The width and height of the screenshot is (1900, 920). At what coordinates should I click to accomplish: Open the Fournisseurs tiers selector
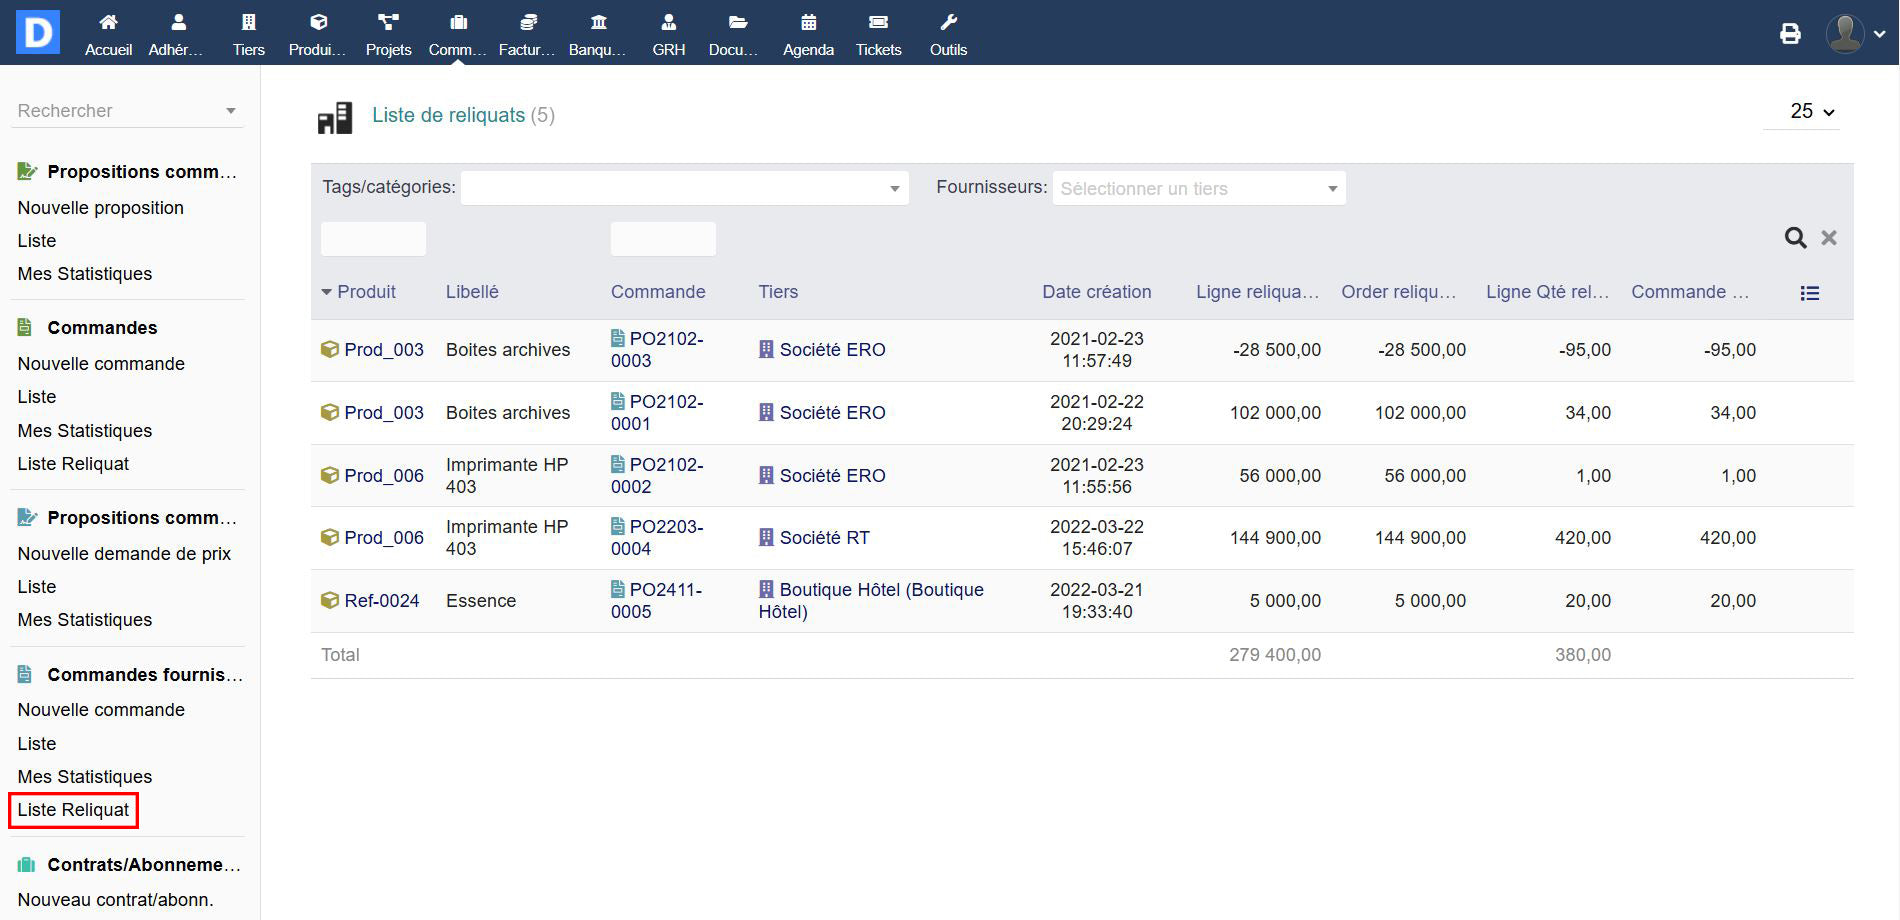click(1198, 188)
